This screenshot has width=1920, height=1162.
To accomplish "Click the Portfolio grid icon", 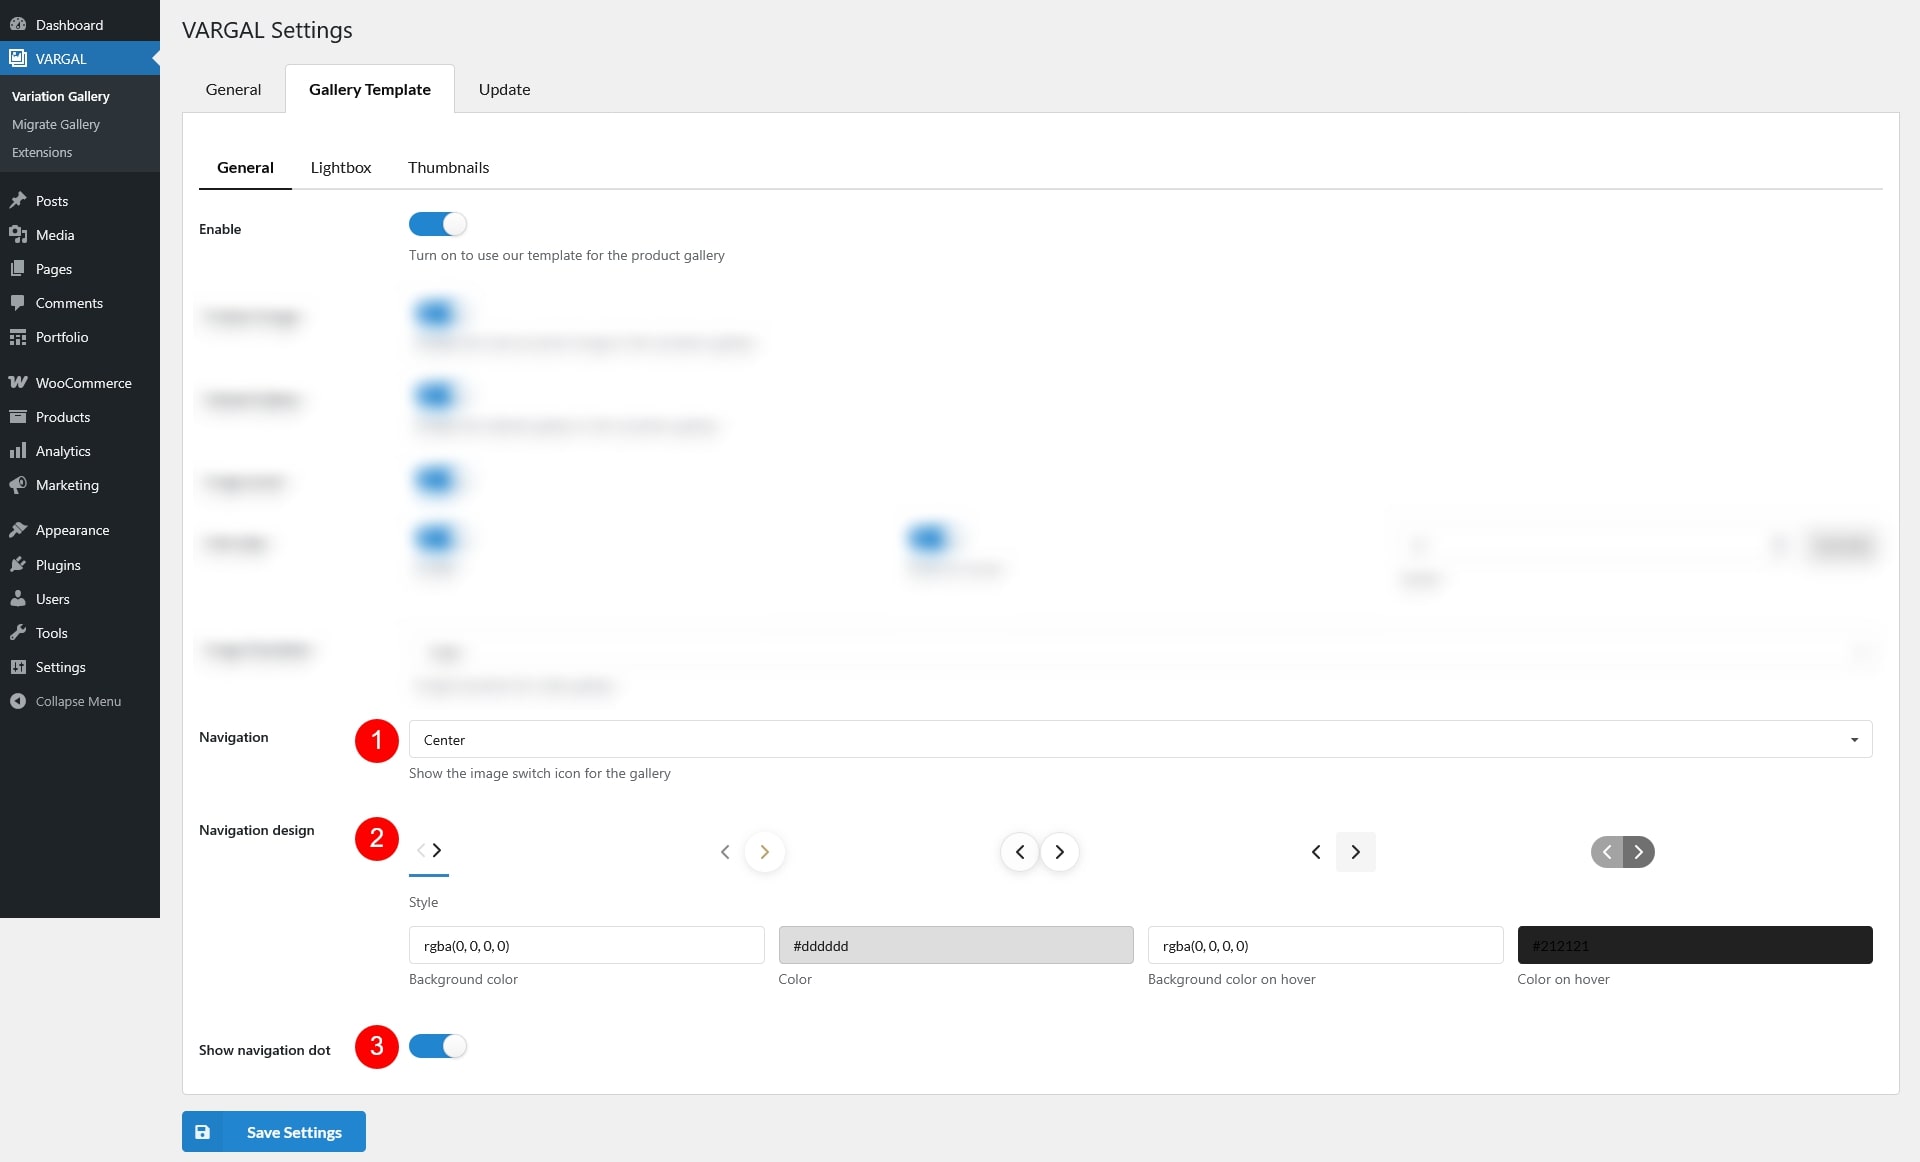I will coord(18,337).
